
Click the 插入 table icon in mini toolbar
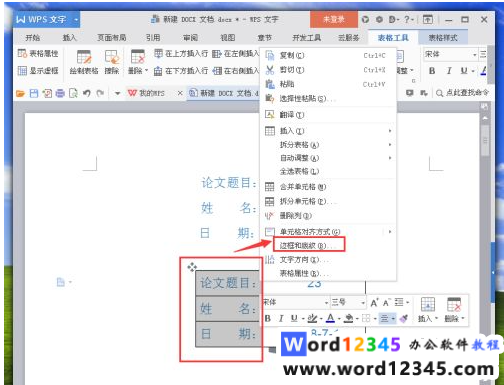(428, 310)
